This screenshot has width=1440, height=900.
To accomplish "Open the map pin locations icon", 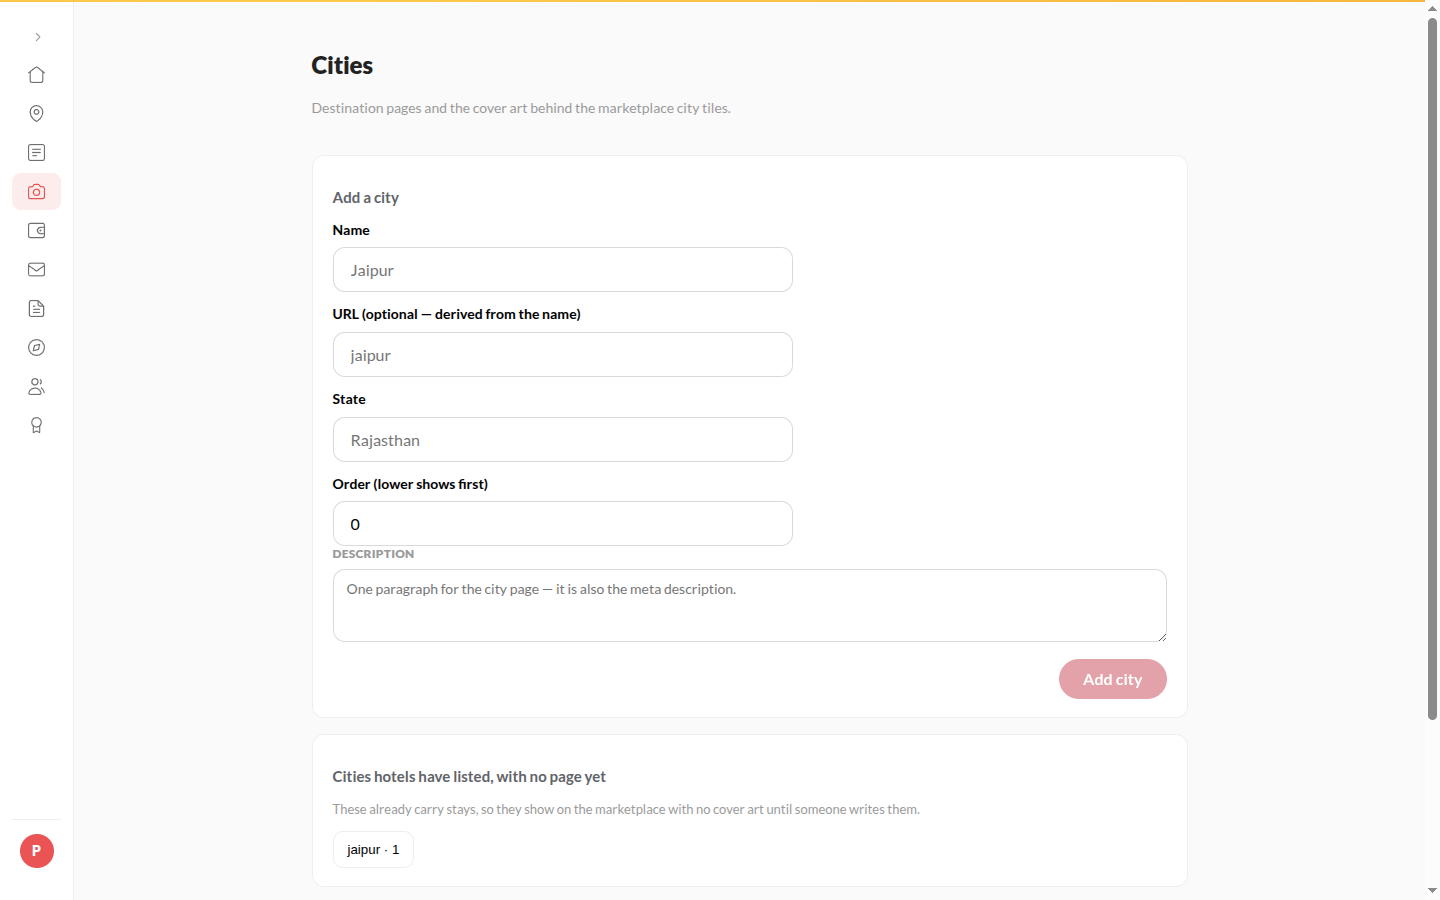I will (37, 114).
